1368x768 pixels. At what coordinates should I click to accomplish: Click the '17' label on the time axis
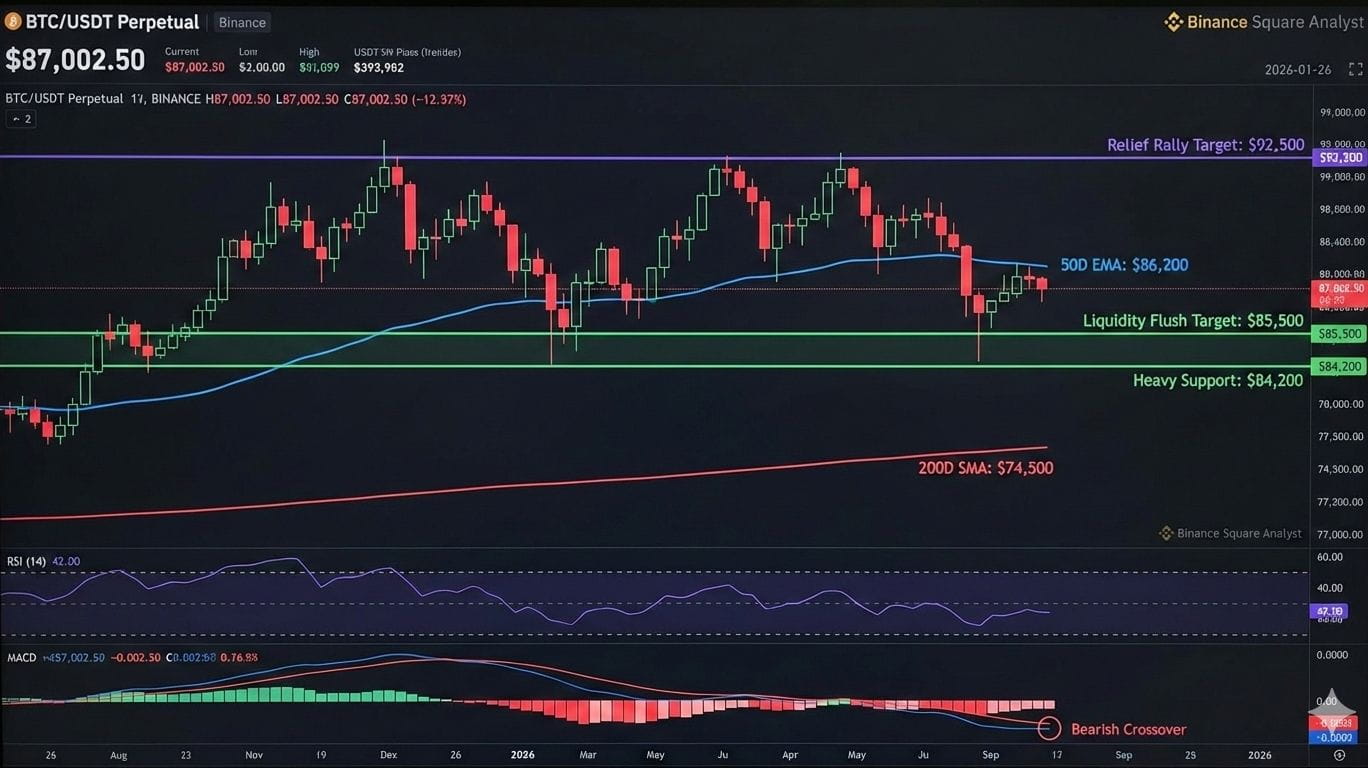pos(1055,755)
